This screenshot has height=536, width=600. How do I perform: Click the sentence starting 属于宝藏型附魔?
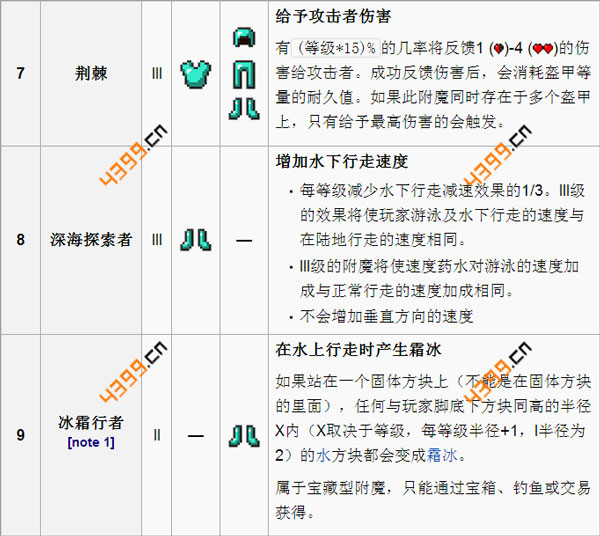(433, 499)
